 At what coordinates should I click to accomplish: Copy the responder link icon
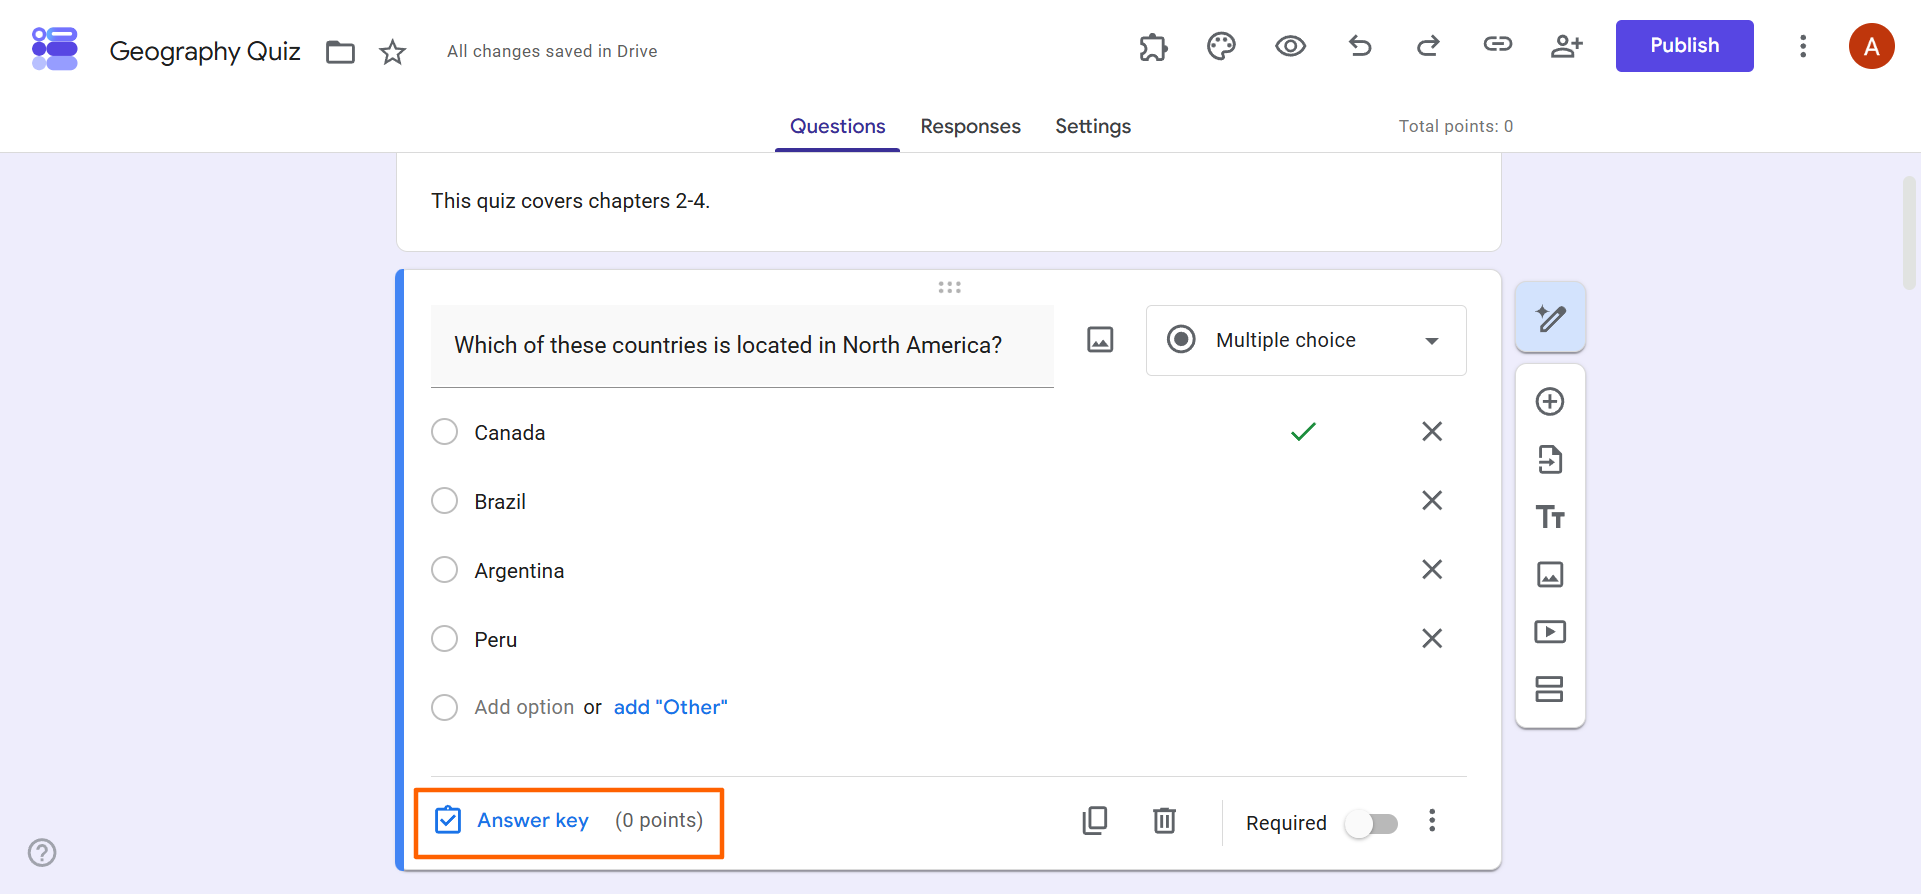[x=1497, y=44]
